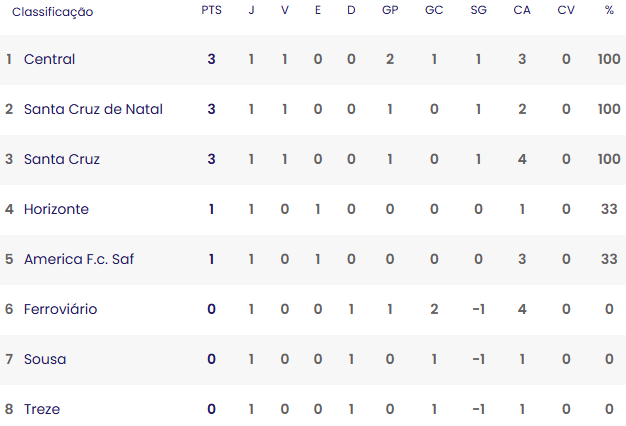Image resolution: width=626 pixels, height=426 pixels.
Task: Click the % column header
Action: click(609, 11)
